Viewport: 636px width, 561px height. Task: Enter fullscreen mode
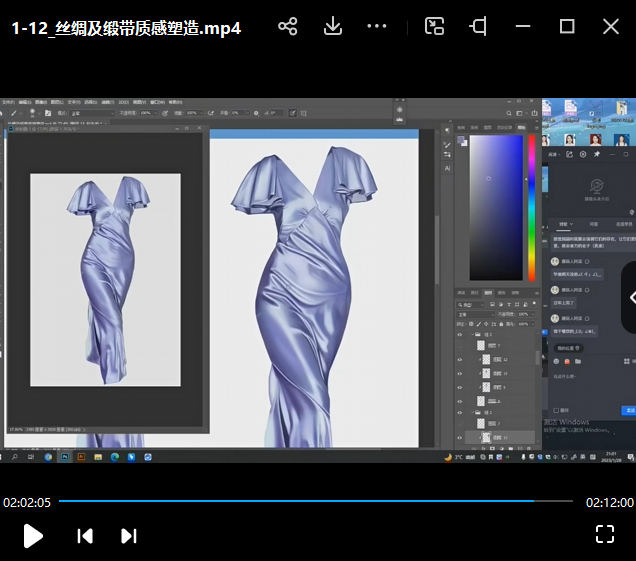click(x=604, y=534)
